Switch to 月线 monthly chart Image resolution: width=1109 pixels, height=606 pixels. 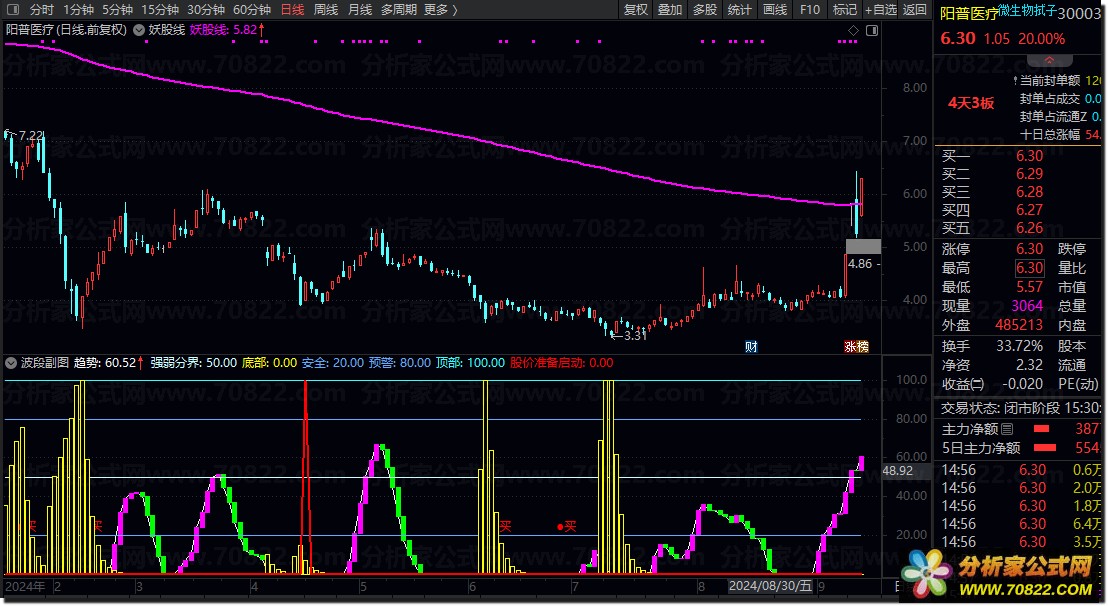(x=360, y=10)
